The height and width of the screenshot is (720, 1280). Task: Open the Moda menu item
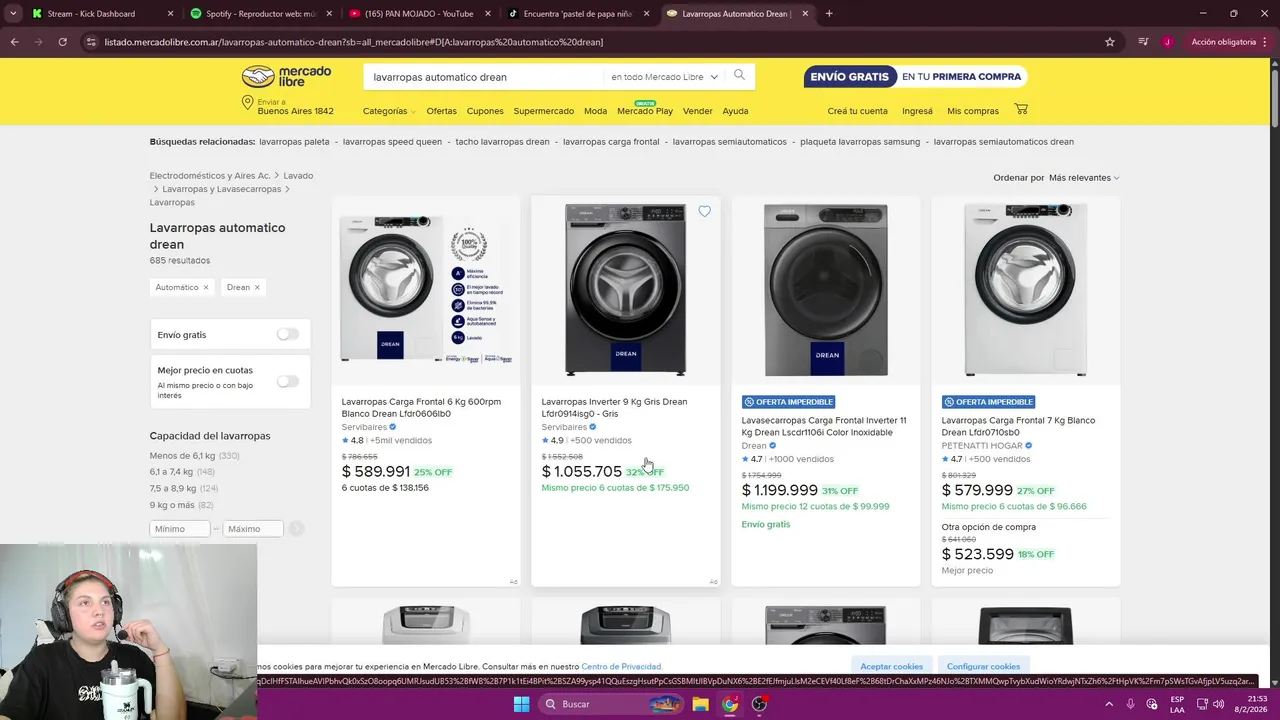point(596,111)
